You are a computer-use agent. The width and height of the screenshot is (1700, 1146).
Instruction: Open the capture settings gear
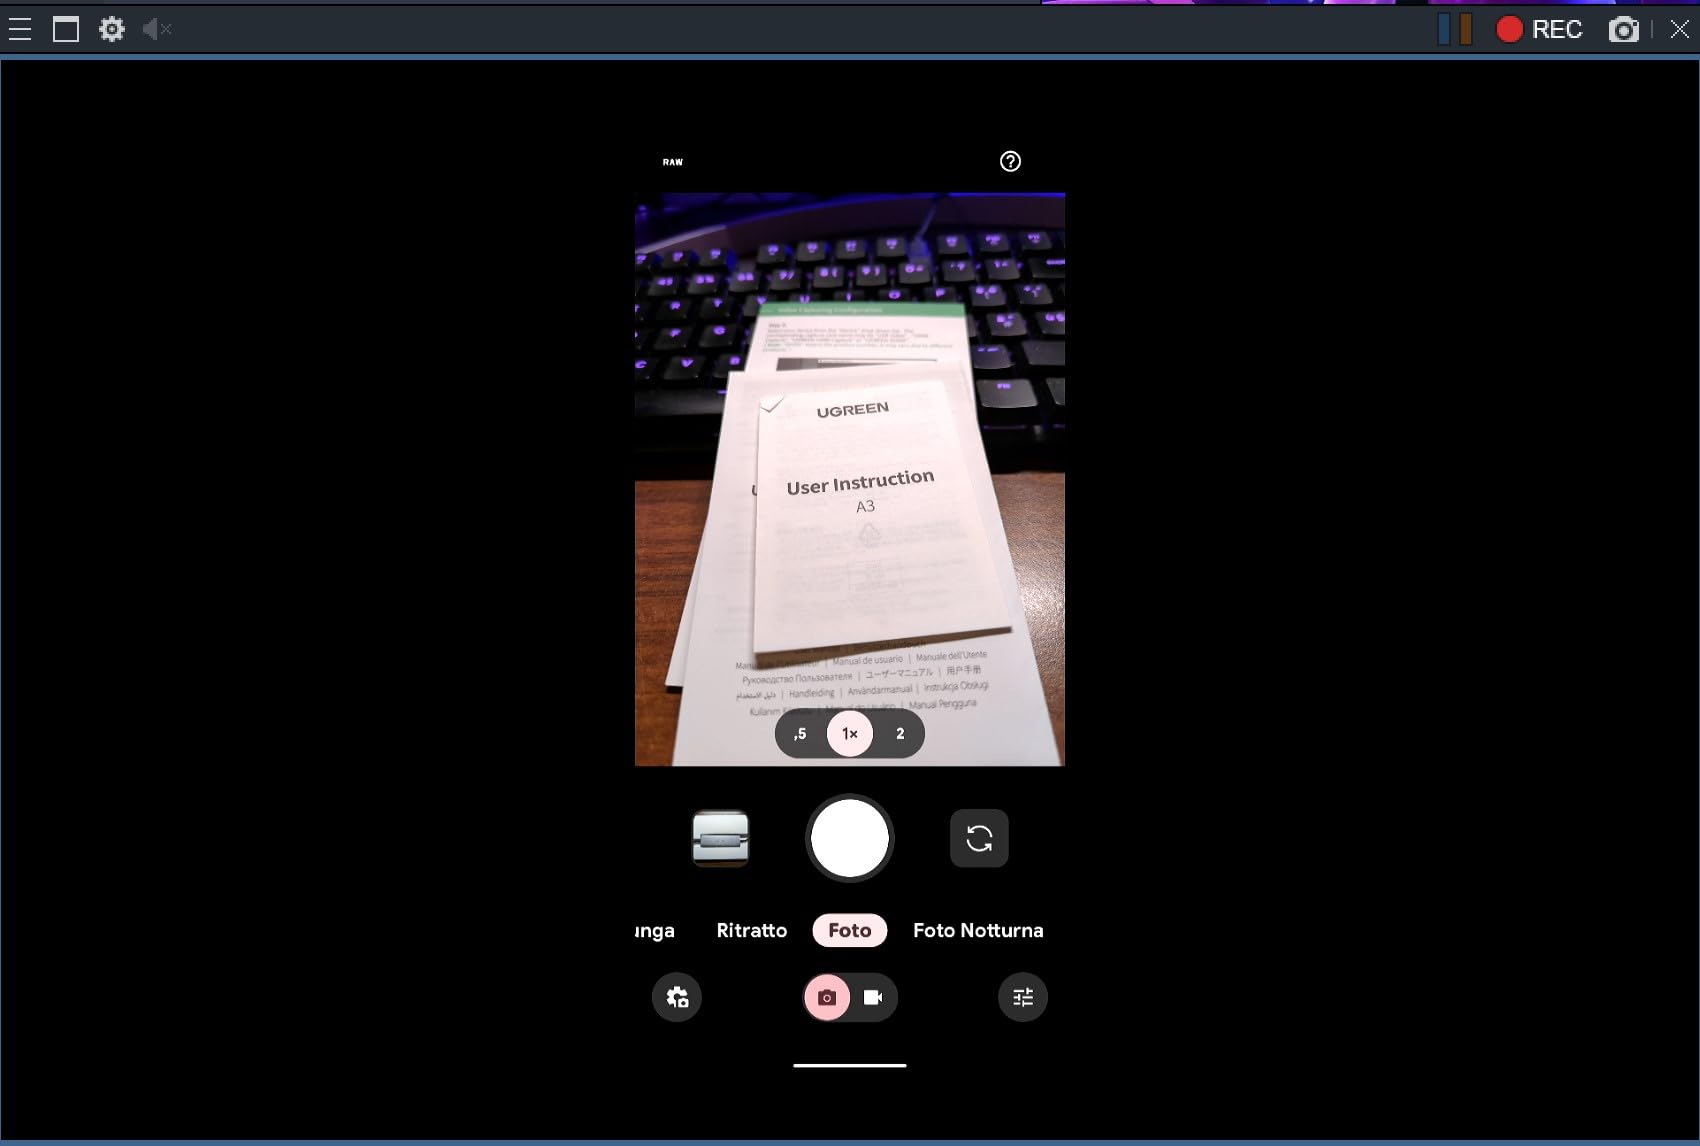coord(112,29)
